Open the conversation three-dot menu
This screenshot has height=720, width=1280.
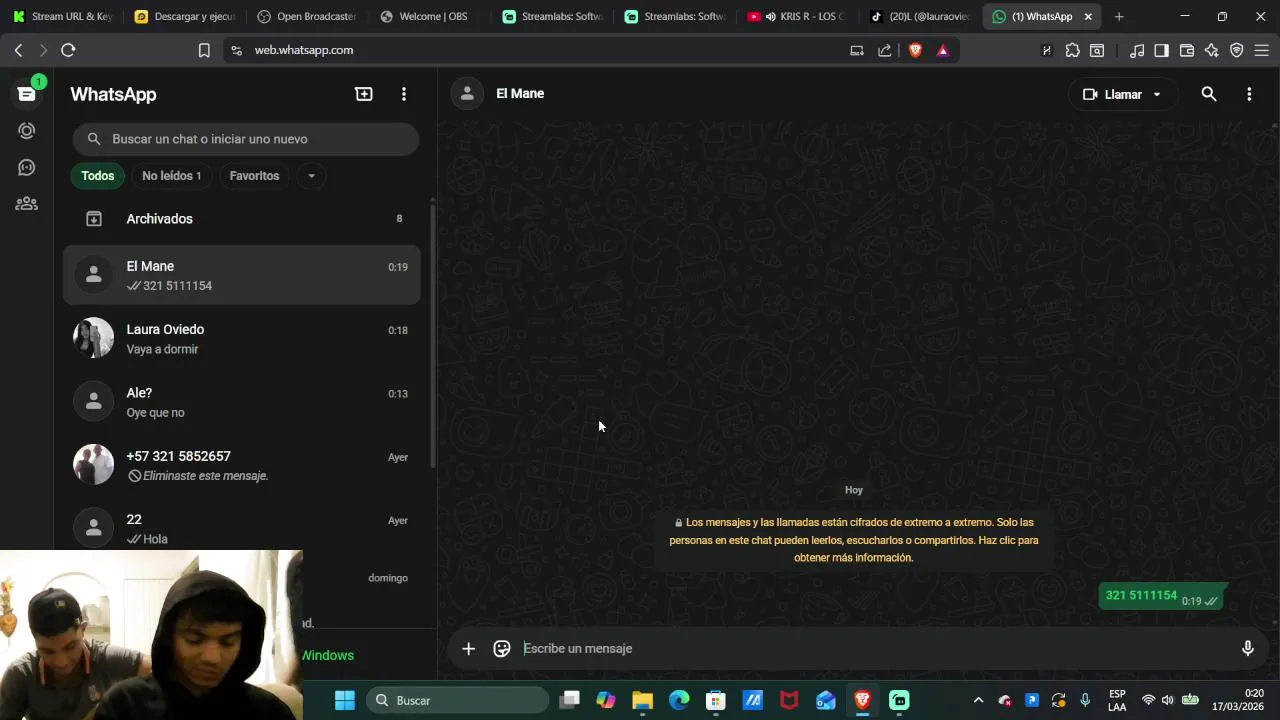[x=1249, y=94]
